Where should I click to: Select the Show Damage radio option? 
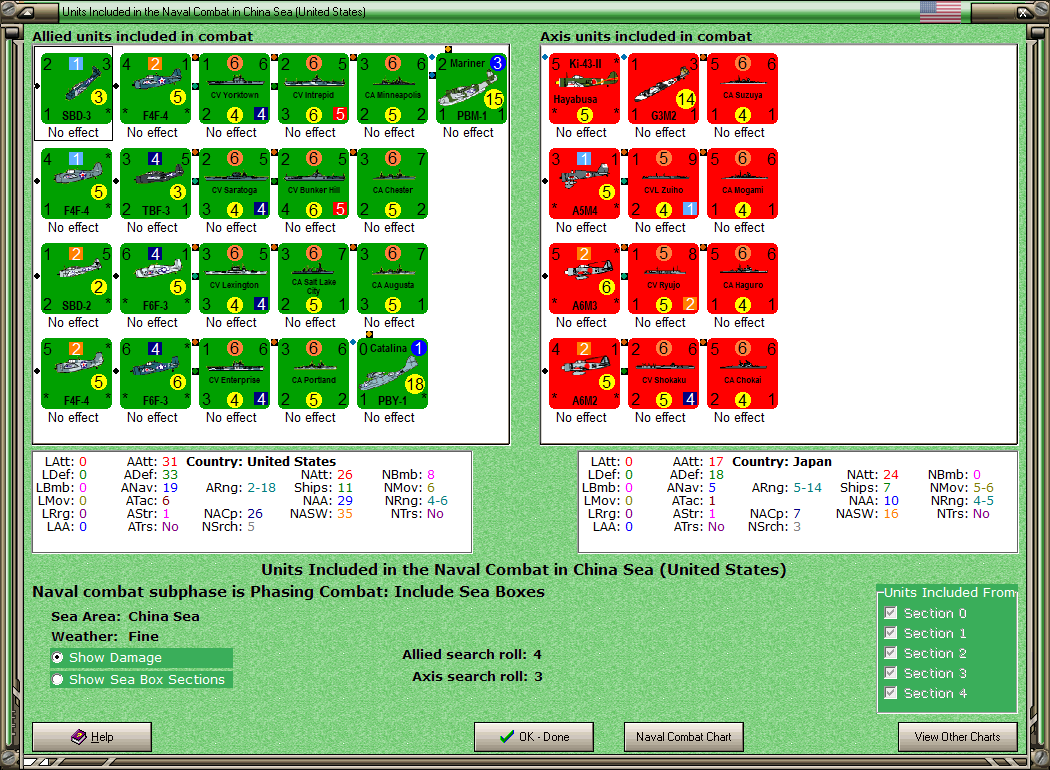pos(141,658)
